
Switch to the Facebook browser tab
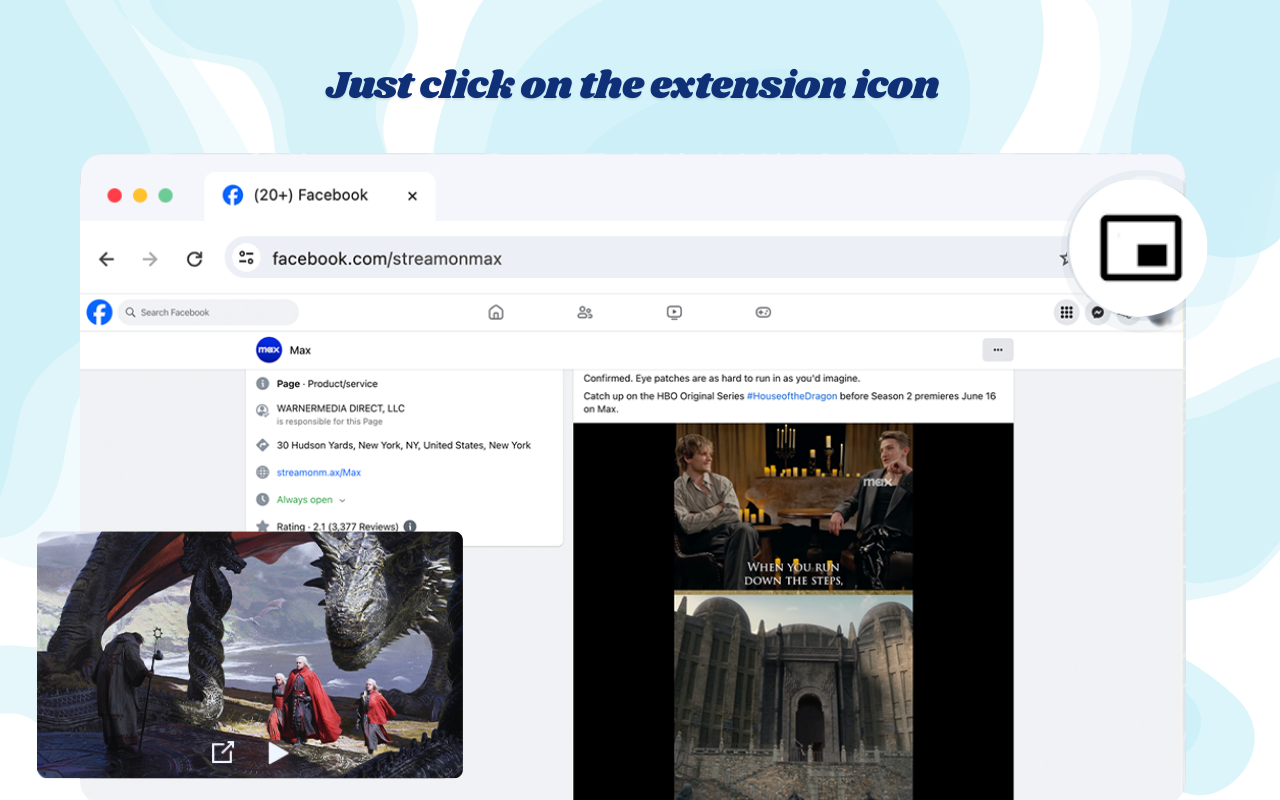(x=310, y=195)
